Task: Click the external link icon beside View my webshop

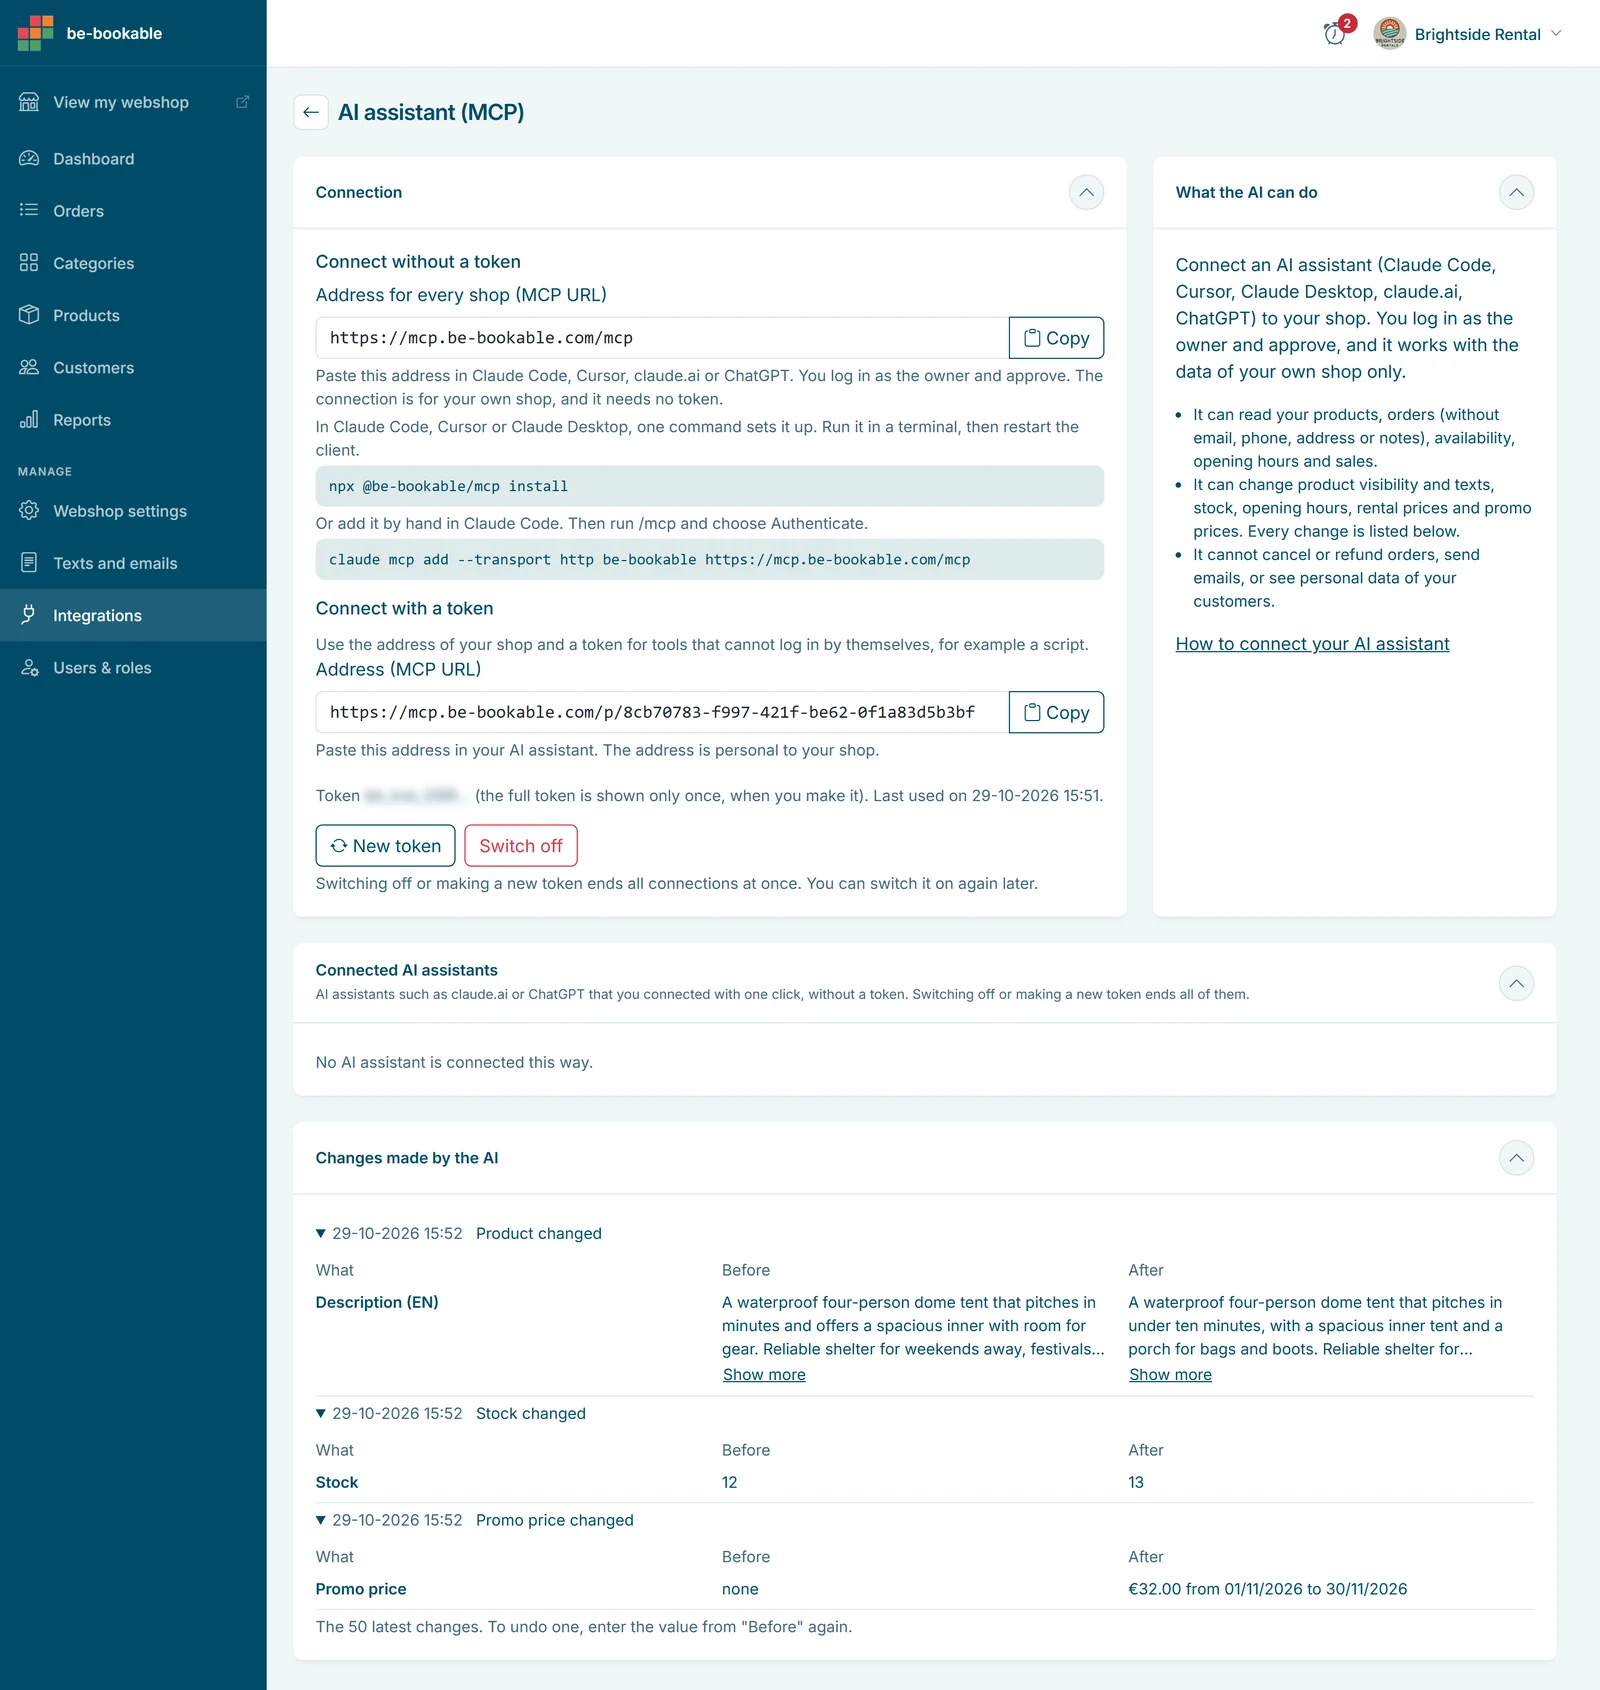Action: pyautogui.click(x=242, y=102)
